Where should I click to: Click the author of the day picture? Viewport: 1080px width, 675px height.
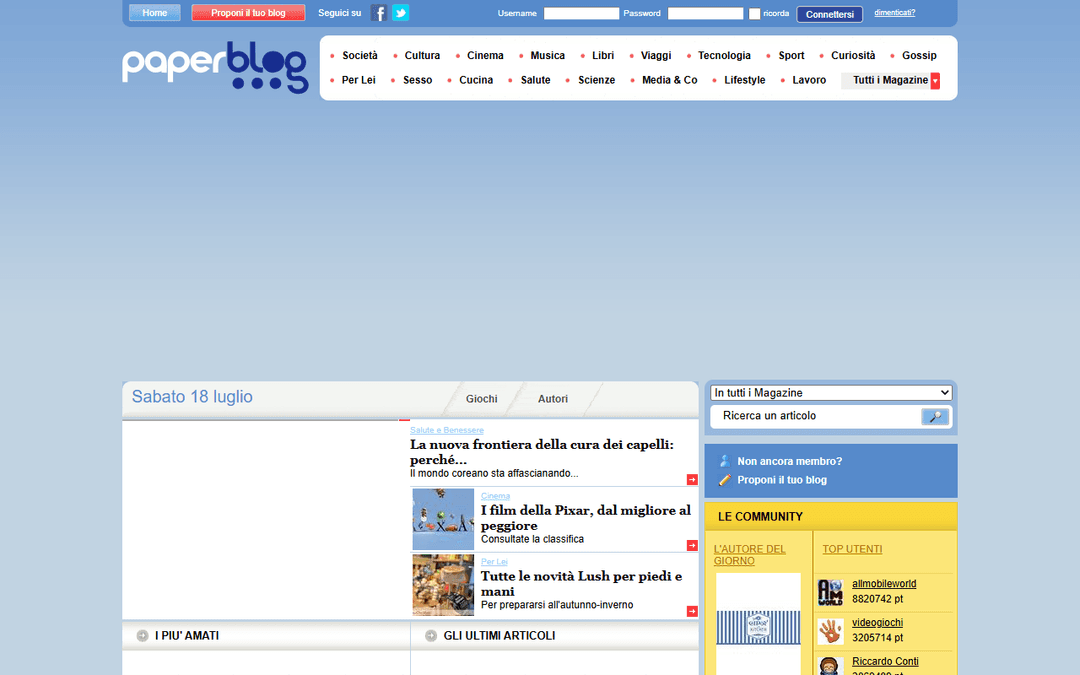tap(758, 624)
